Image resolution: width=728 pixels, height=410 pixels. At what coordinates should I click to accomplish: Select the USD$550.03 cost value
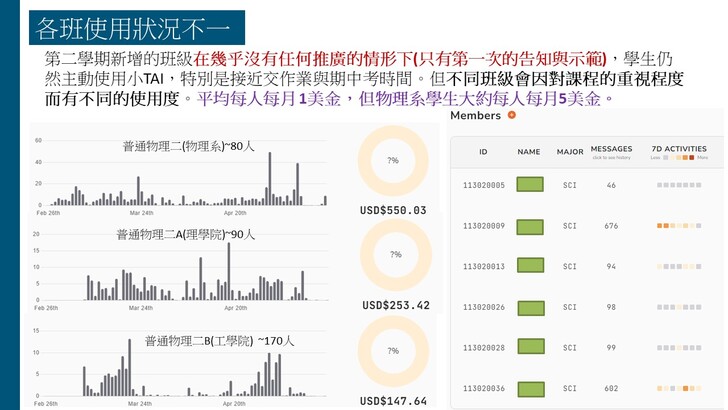click(x=393, y=210)
